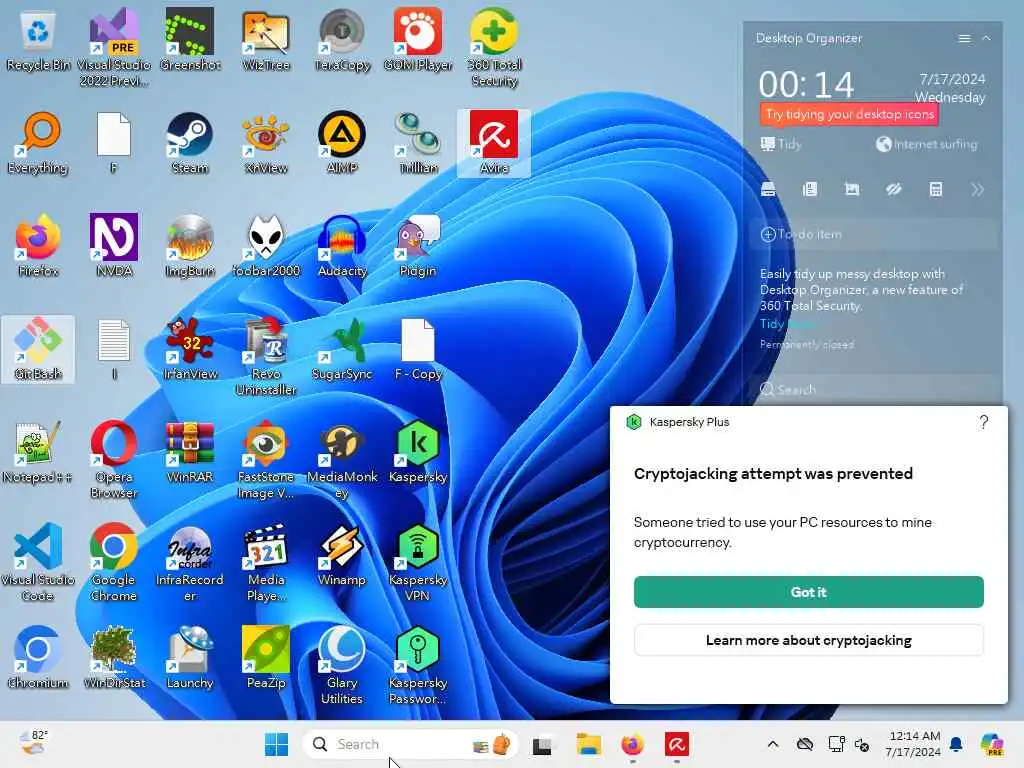1024x768 pixels.
Task: Select the Git Bash shortcut
Action: tap(38, 349)
